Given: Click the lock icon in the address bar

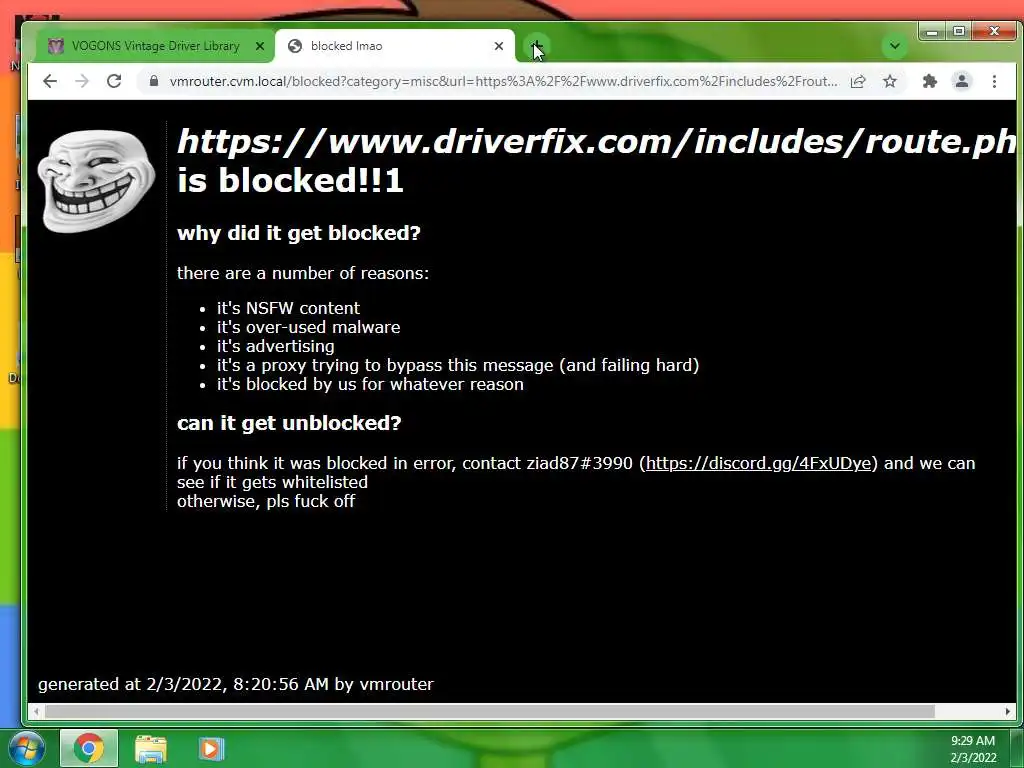Looking at the screenshot, I should (154, 81).
